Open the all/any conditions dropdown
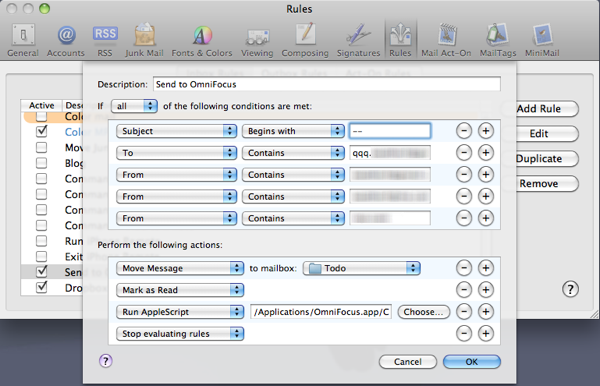 coord(134,106)
